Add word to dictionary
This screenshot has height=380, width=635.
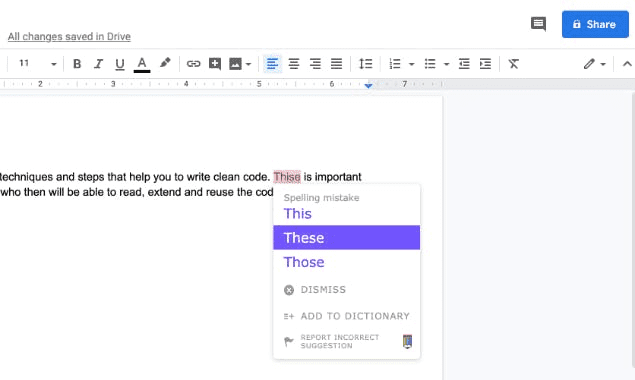pyautogui.click(x=346, y=316)
